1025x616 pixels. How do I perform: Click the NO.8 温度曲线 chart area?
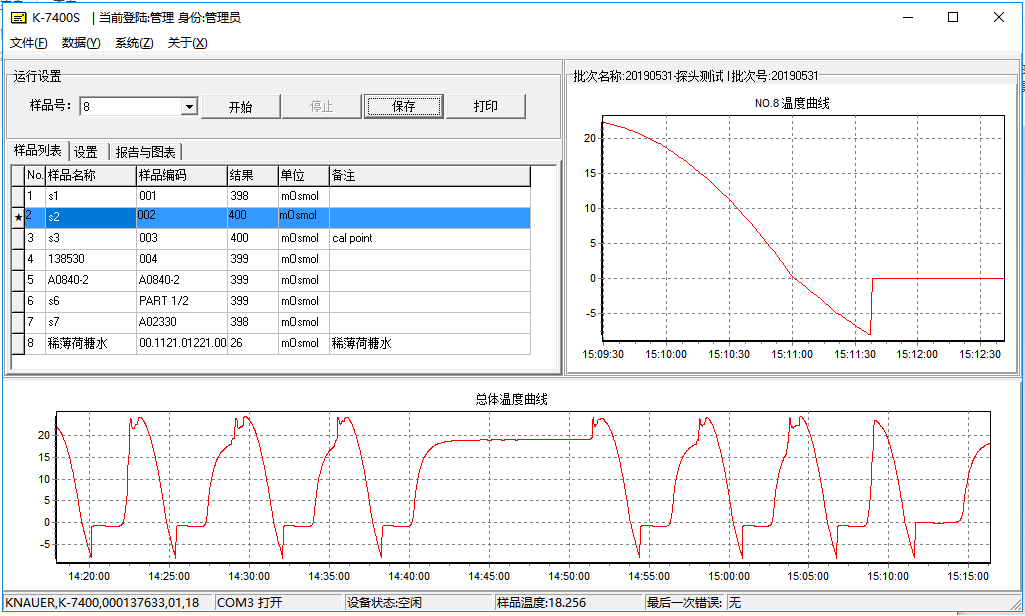tap(791, 230)
